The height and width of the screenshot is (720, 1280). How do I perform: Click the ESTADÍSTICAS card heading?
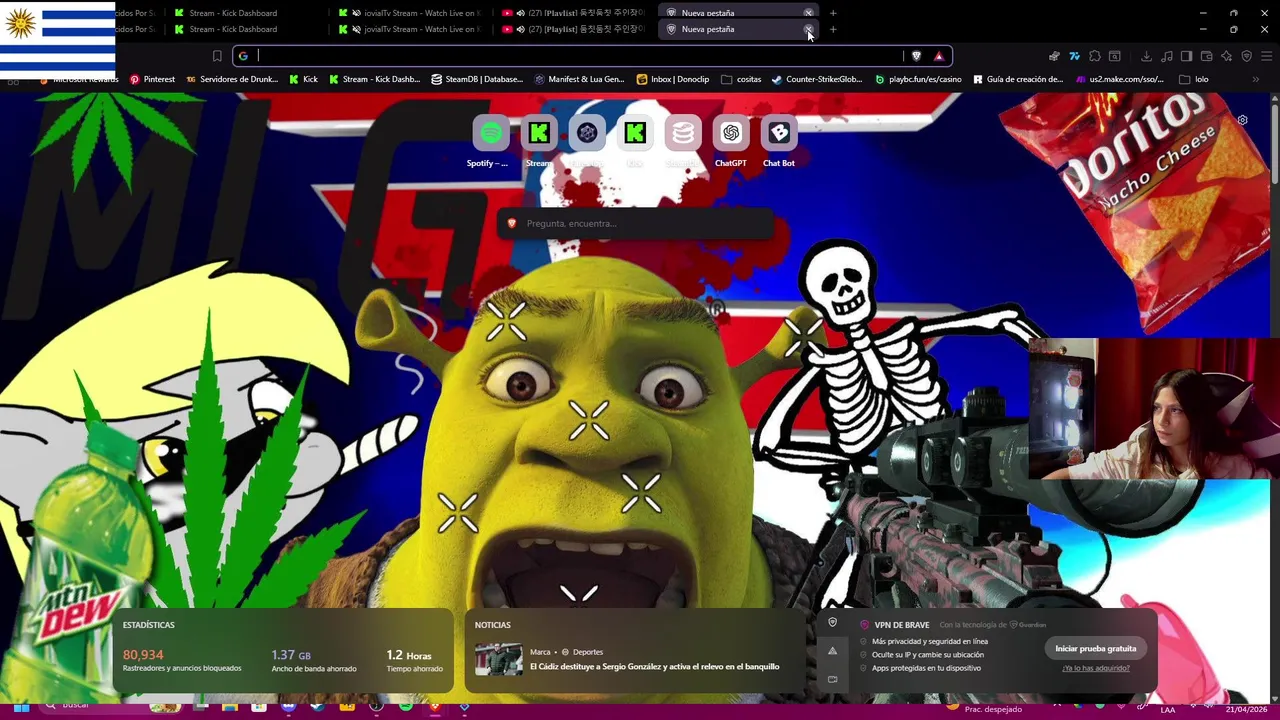pos(148,625)
